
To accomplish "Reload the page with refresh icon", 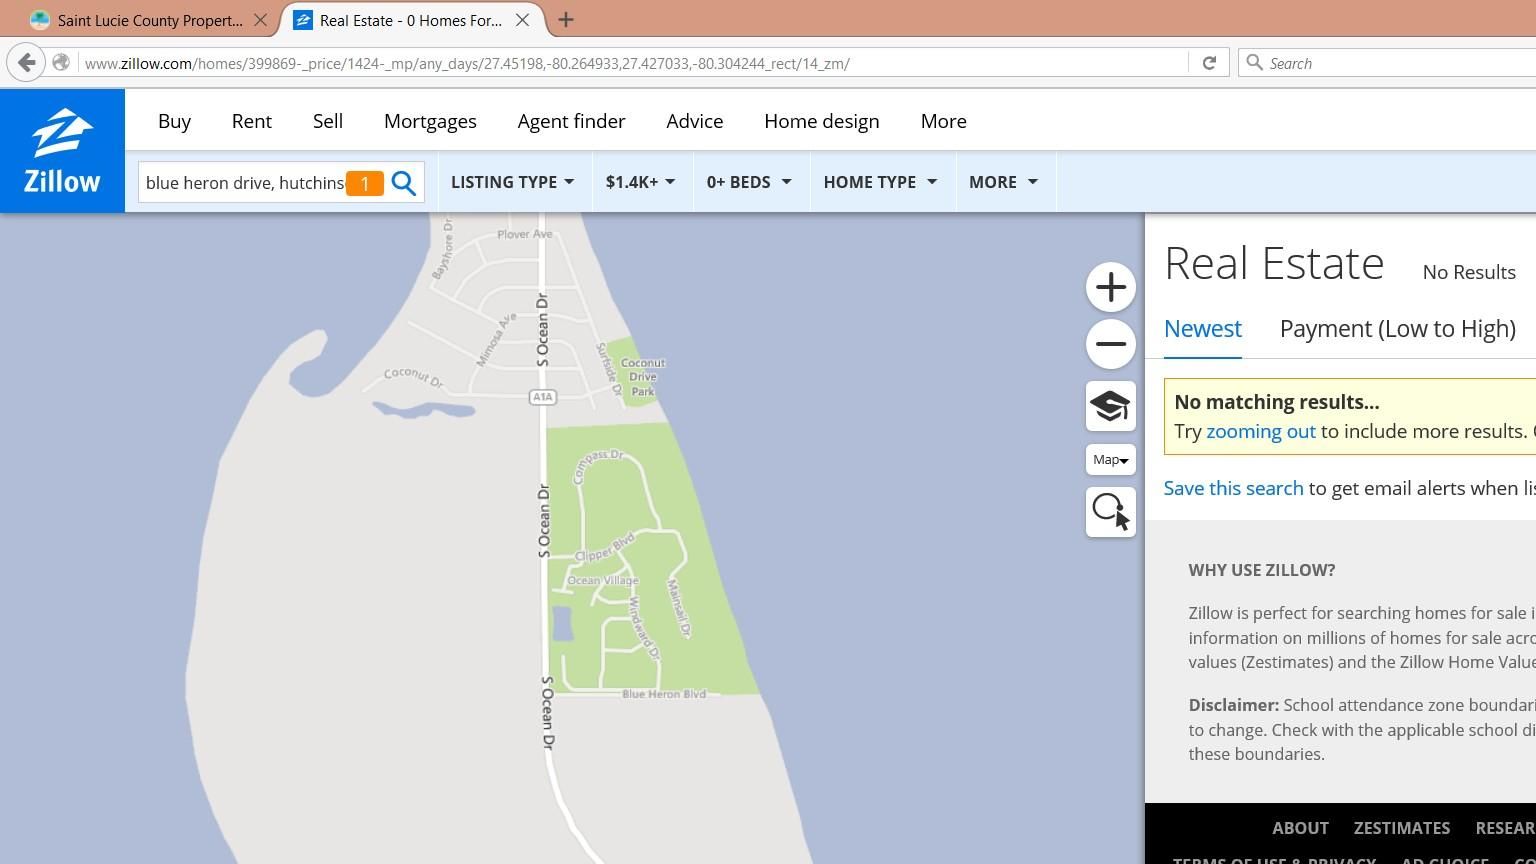I will (x=1209, y=63).
